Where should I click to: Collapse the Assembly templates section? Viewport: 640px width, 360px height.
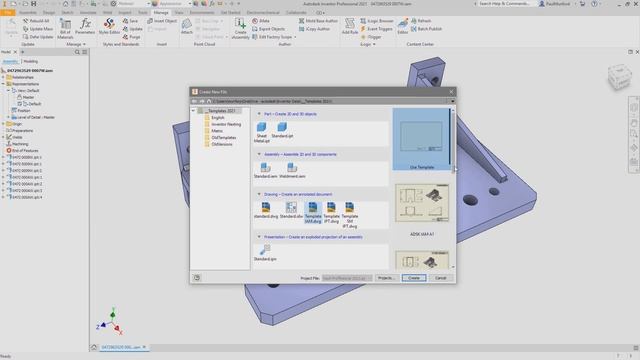(259, 154)
